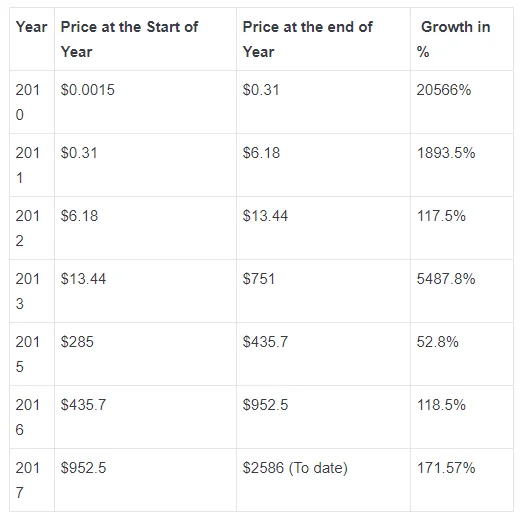
Task: Click the $952.5 end price for 2016
Action: pos(265,405)
